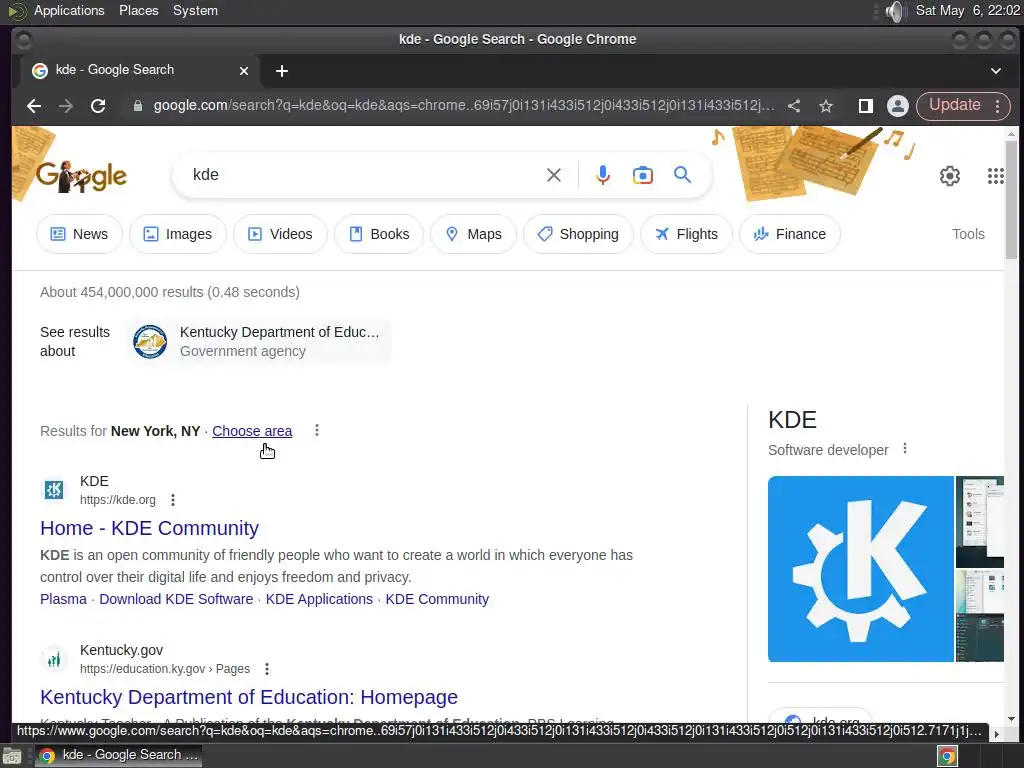Select Kentucky Department of Education suggestion card
This screenshot has width=1024, height=768.
[x=260, y=342]
